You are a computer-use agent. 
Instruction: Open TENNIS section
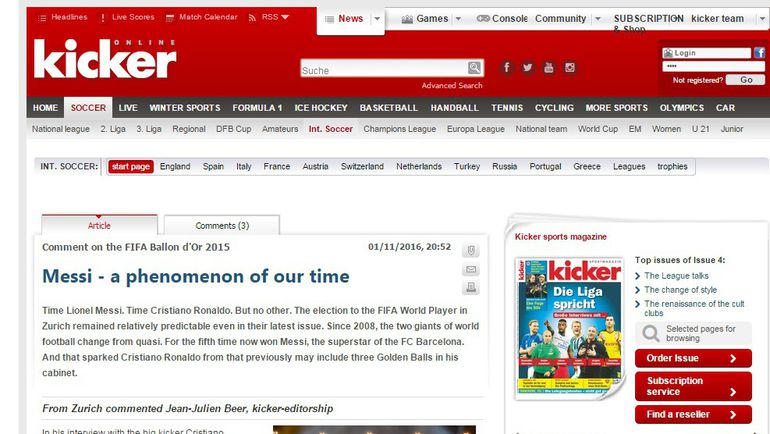point(507,108)
